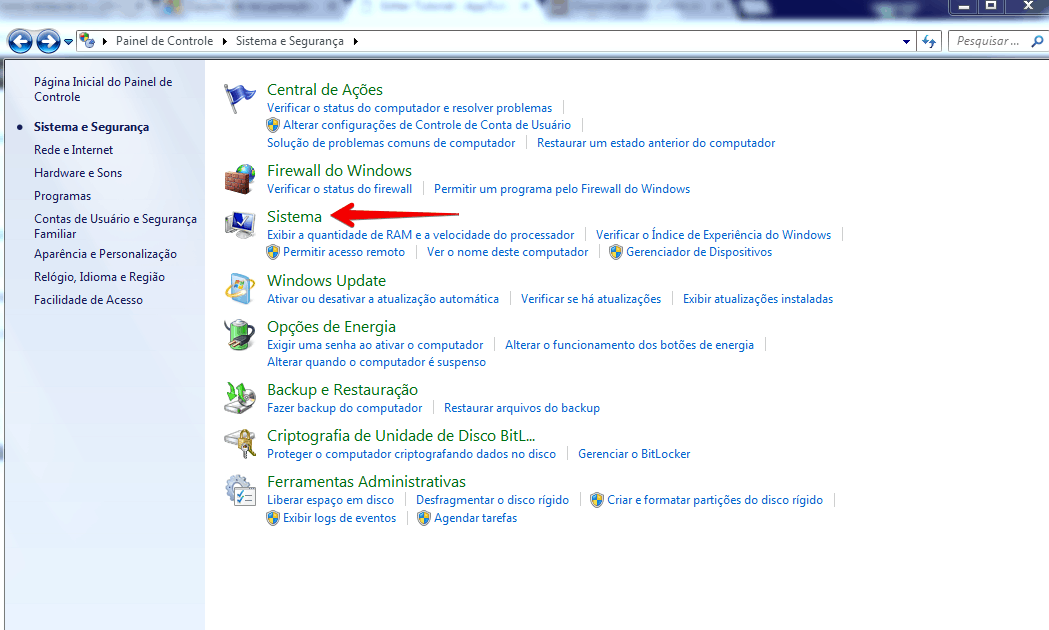Click the Sistema computer monitor icon
The width and height of the screenshot is (1049, 630).
240,225
